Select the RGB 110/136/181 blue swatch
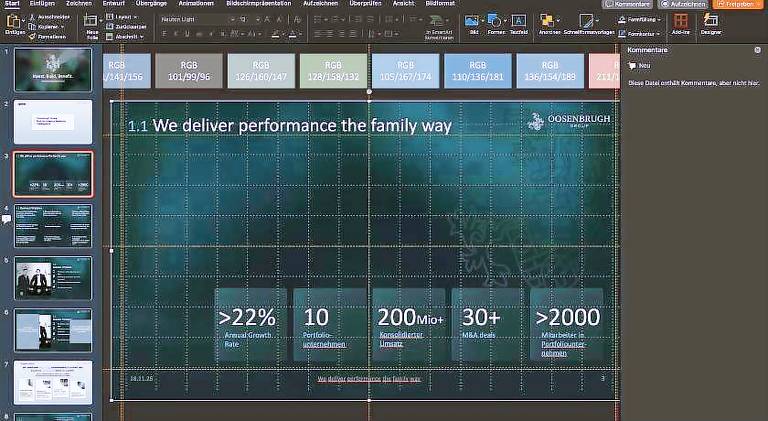The height and width of the screenshot is (421, 768). [x=478, y=71]
